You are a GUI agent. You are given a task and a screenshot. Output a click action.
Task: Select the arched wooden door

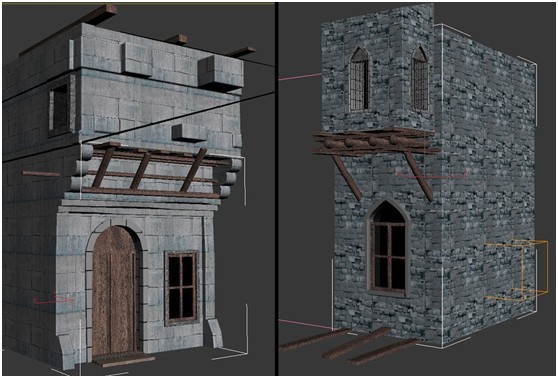point(115,290)
